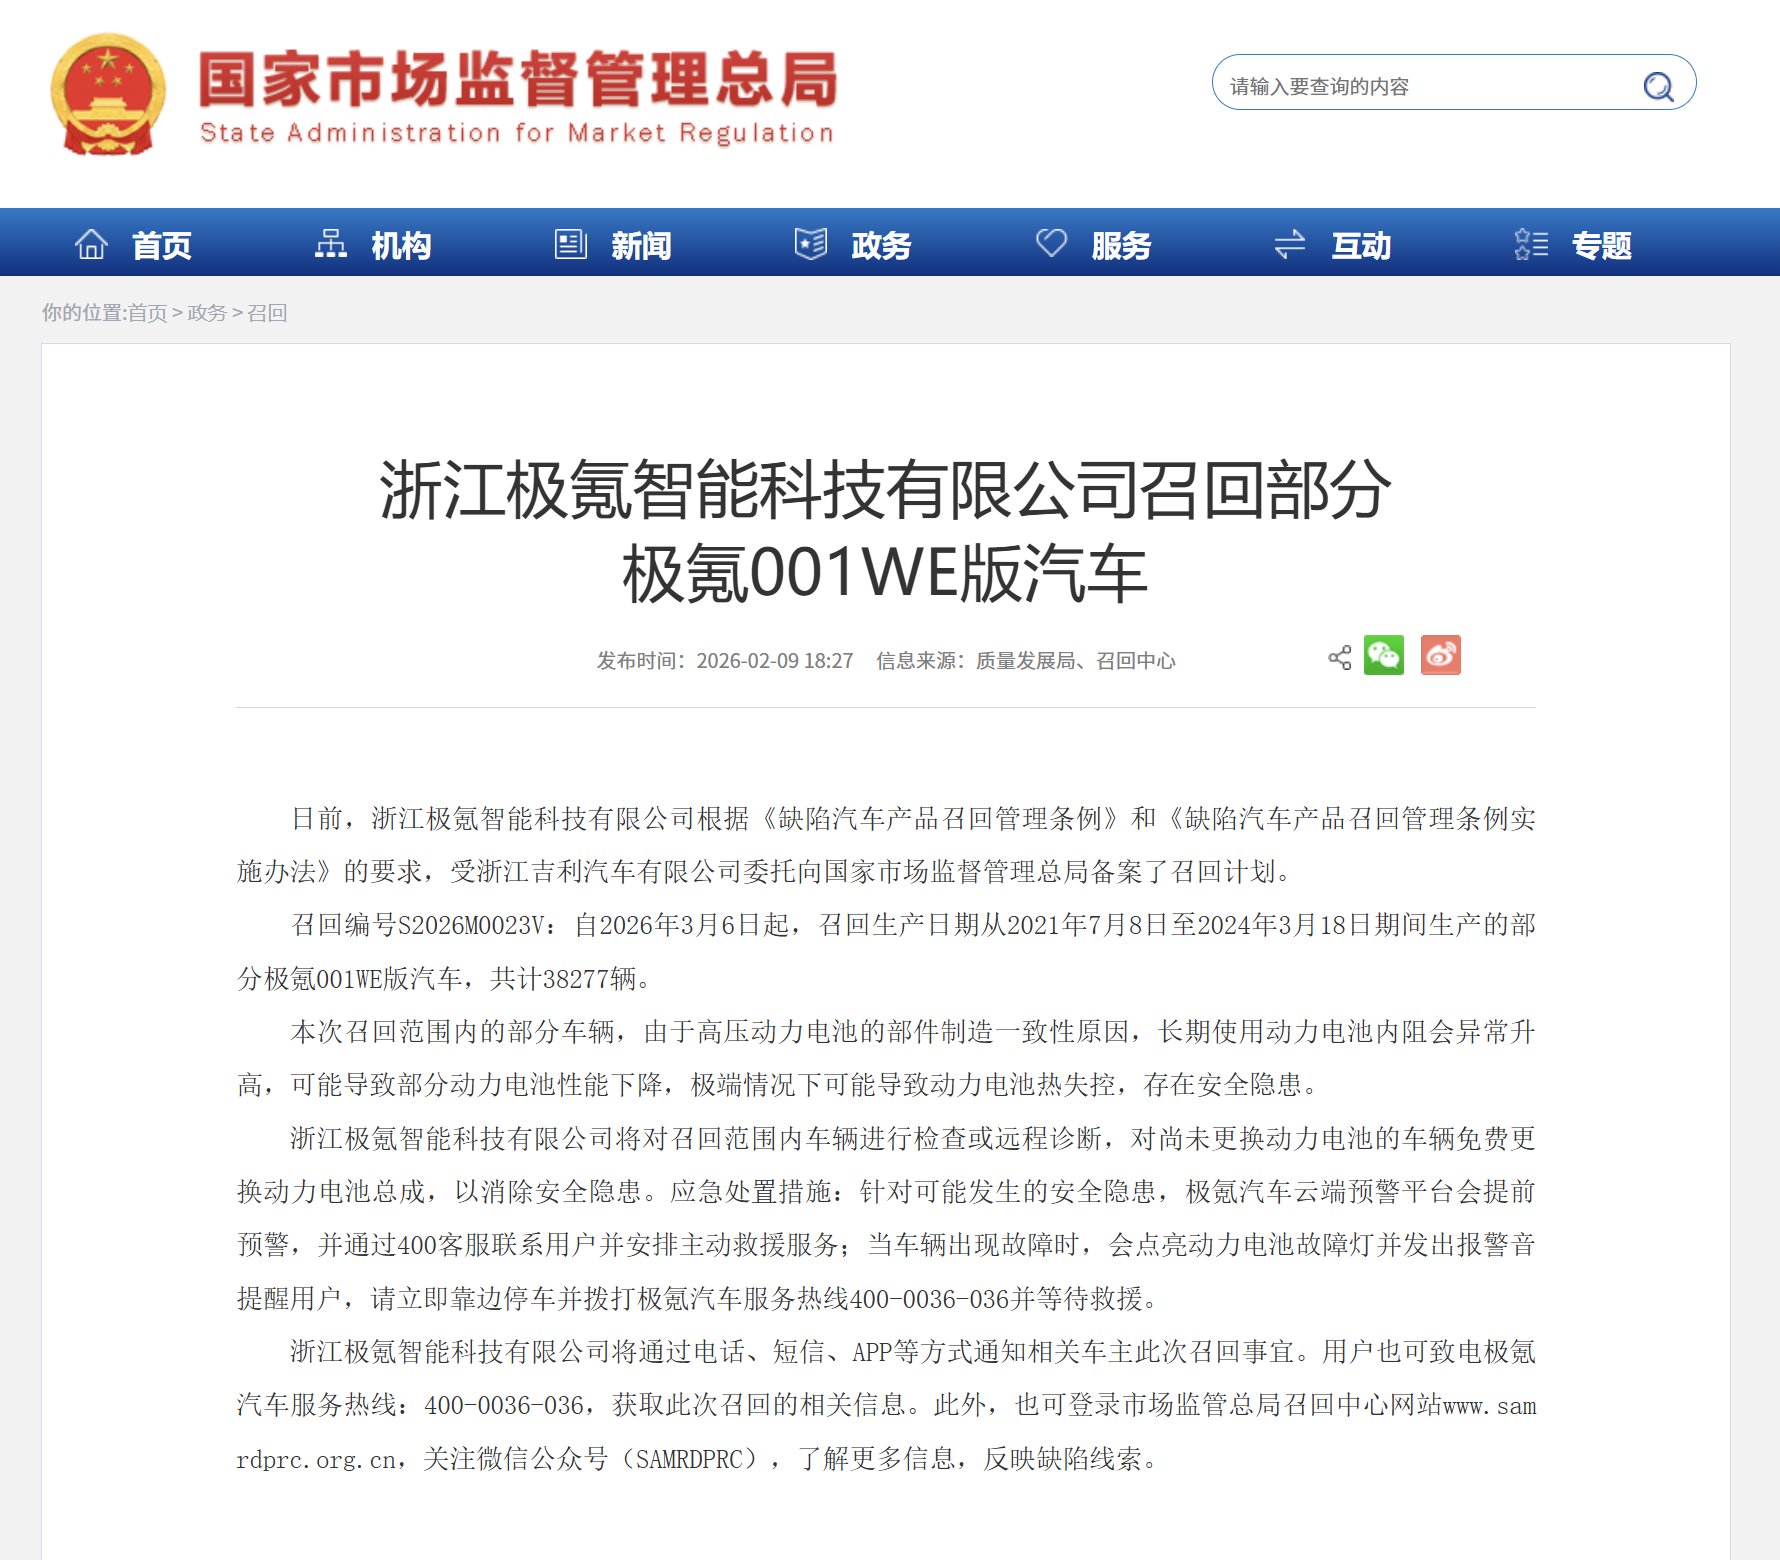This screenshot has width=1780, height=1560.
Task: Open the 互动 navigation menu
Action: click(x=1361, y=245)
